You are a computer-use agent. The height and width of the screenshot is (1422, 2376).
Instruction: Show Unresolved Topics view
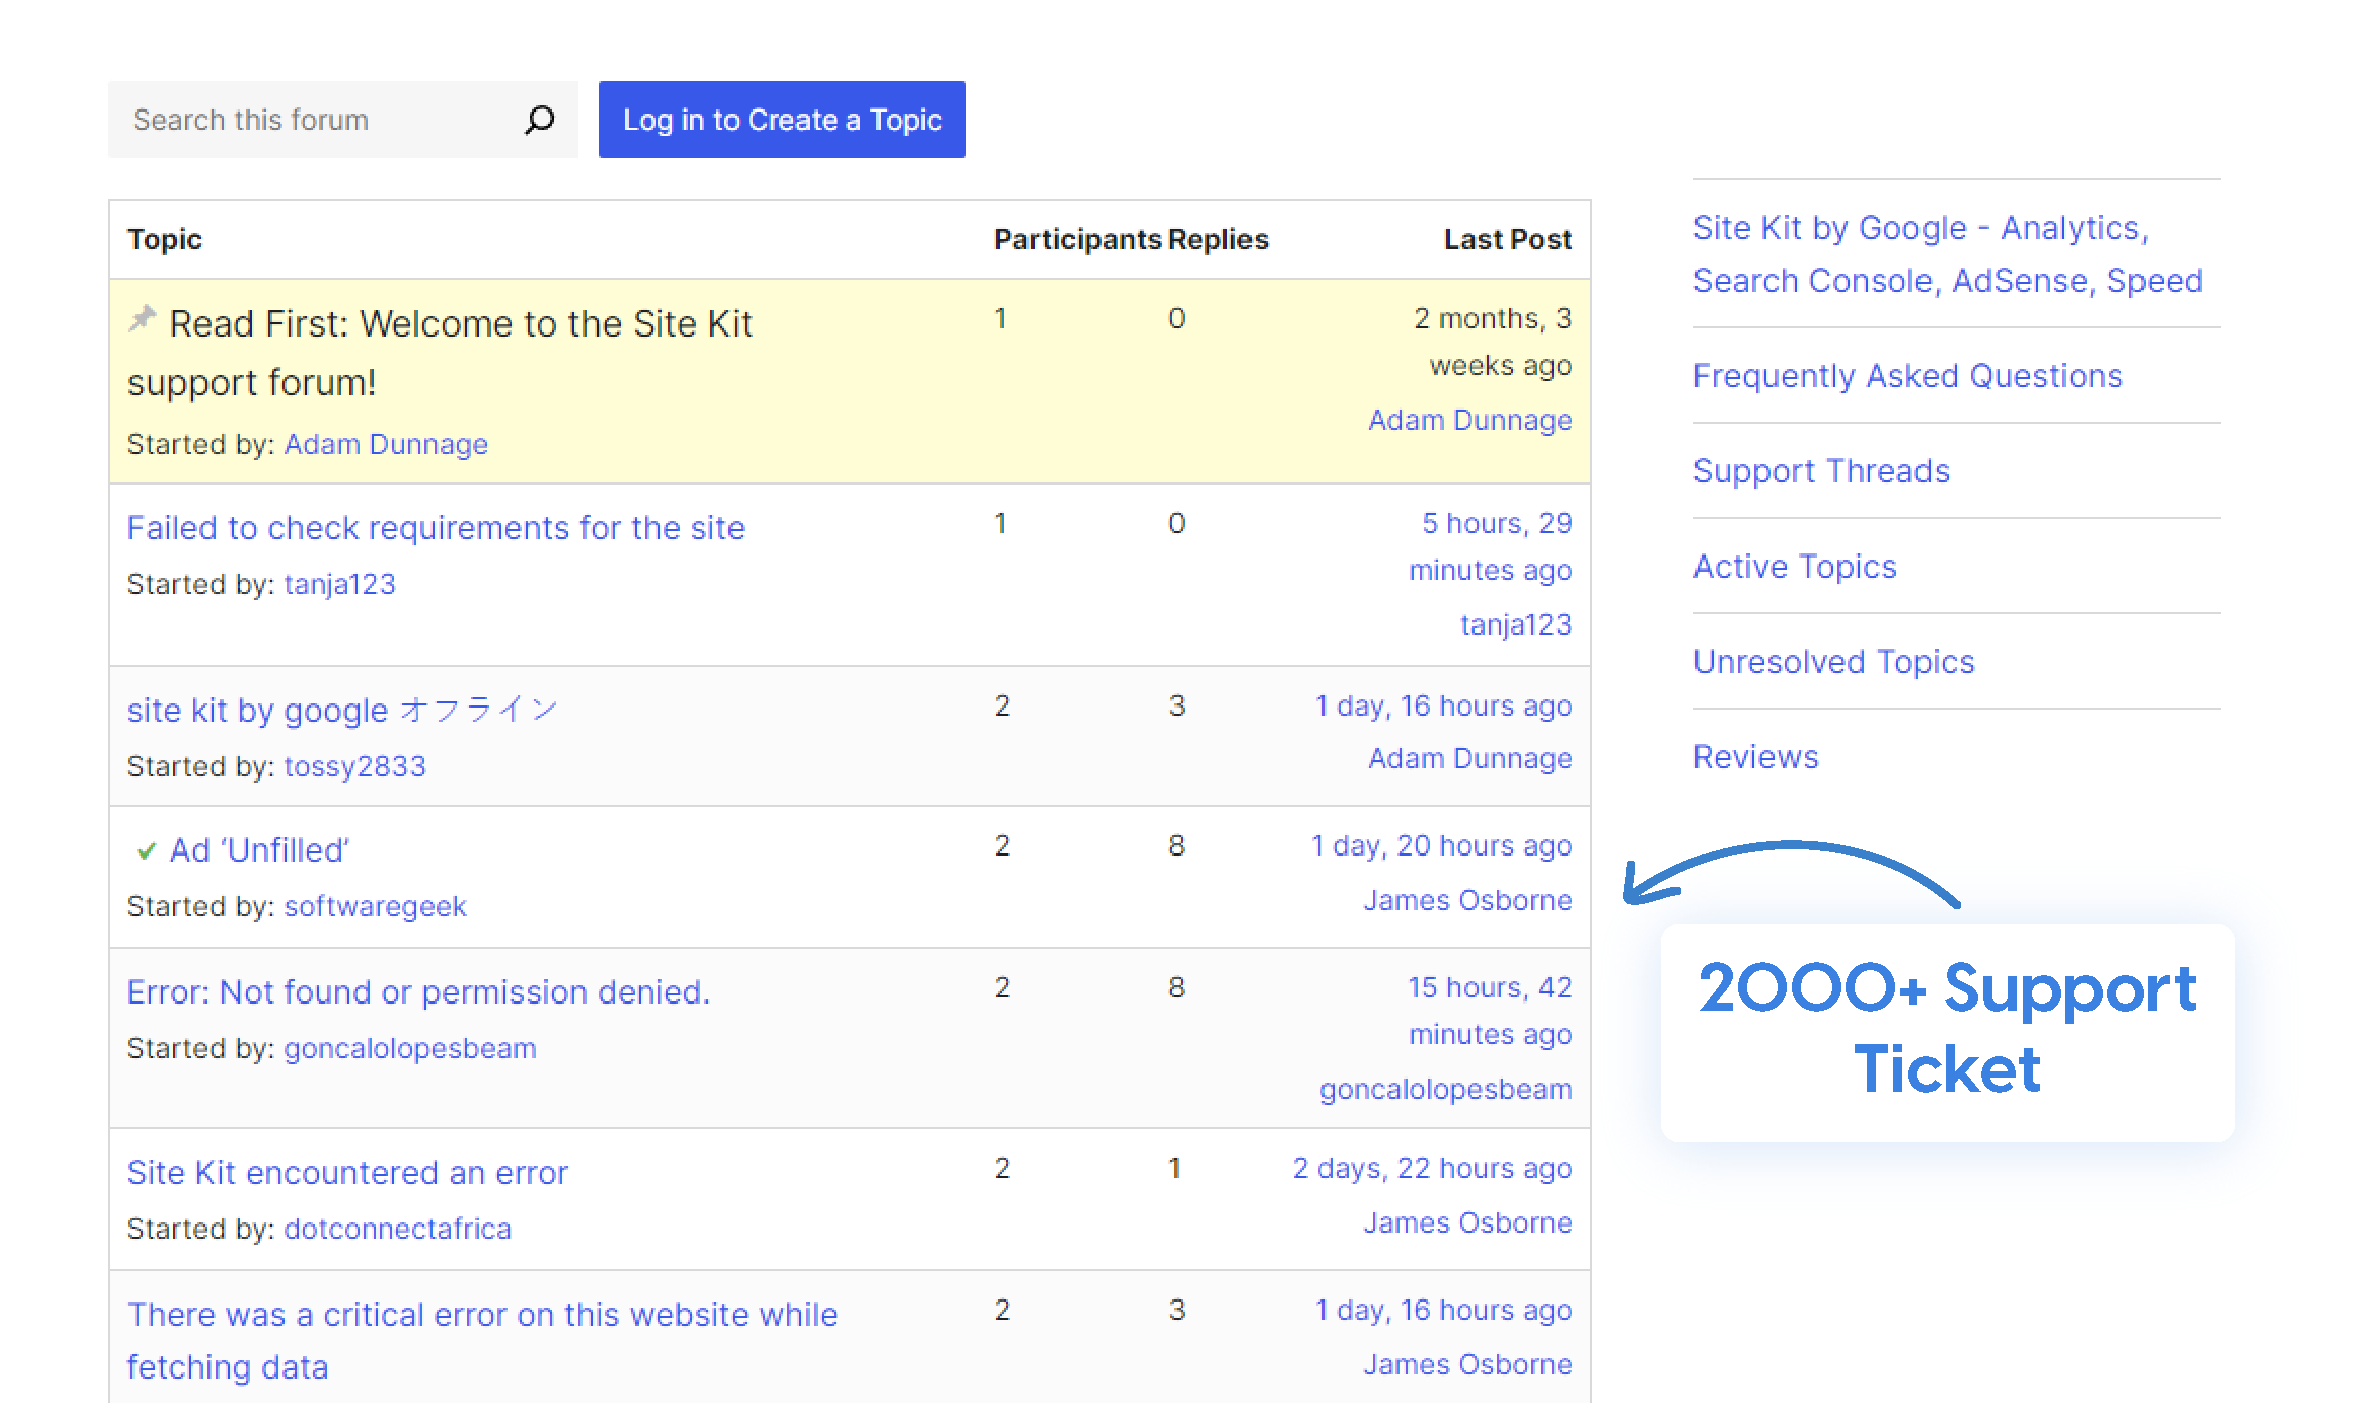[x=1833, y=662]
